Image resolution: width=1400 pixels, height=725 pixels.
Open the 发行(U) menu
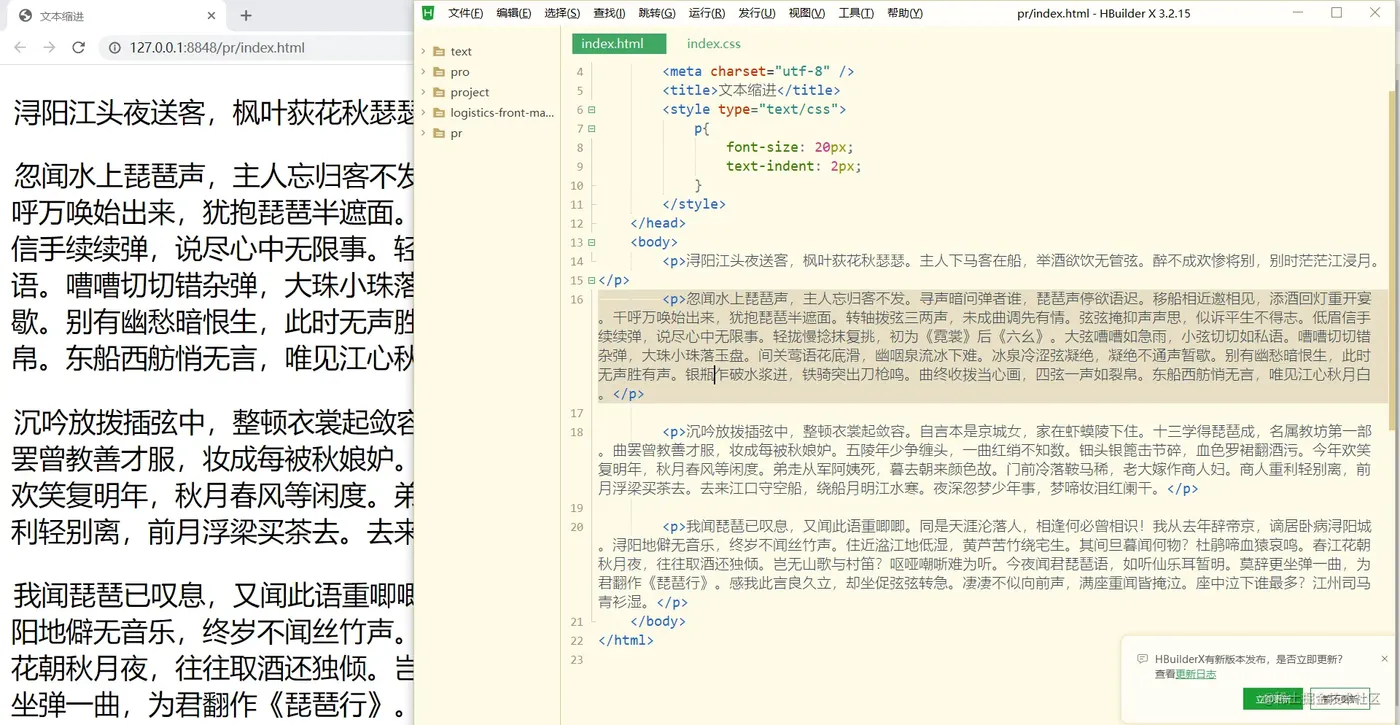[x=757, y=13]
